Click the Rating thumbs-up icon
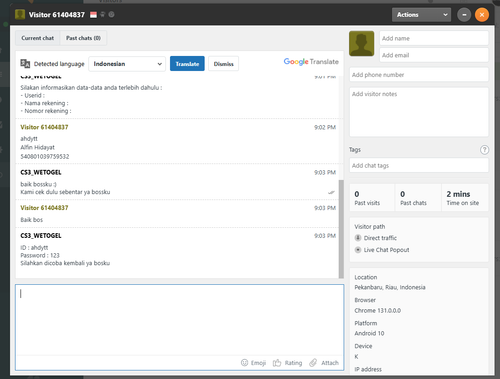 click(x=277, y=363)
